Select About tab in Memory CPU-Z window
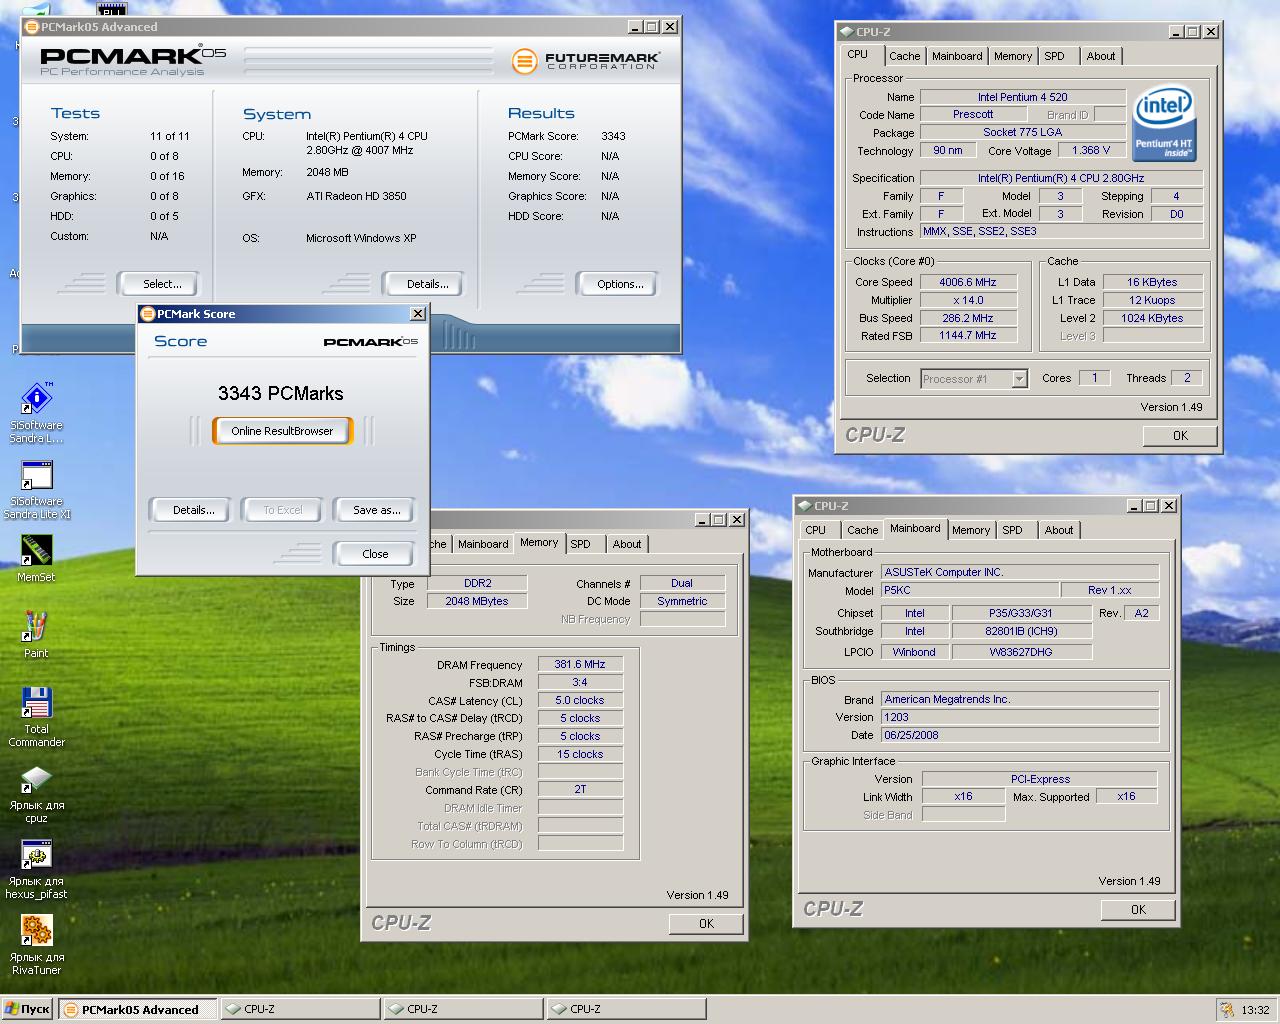 [627, 544]
